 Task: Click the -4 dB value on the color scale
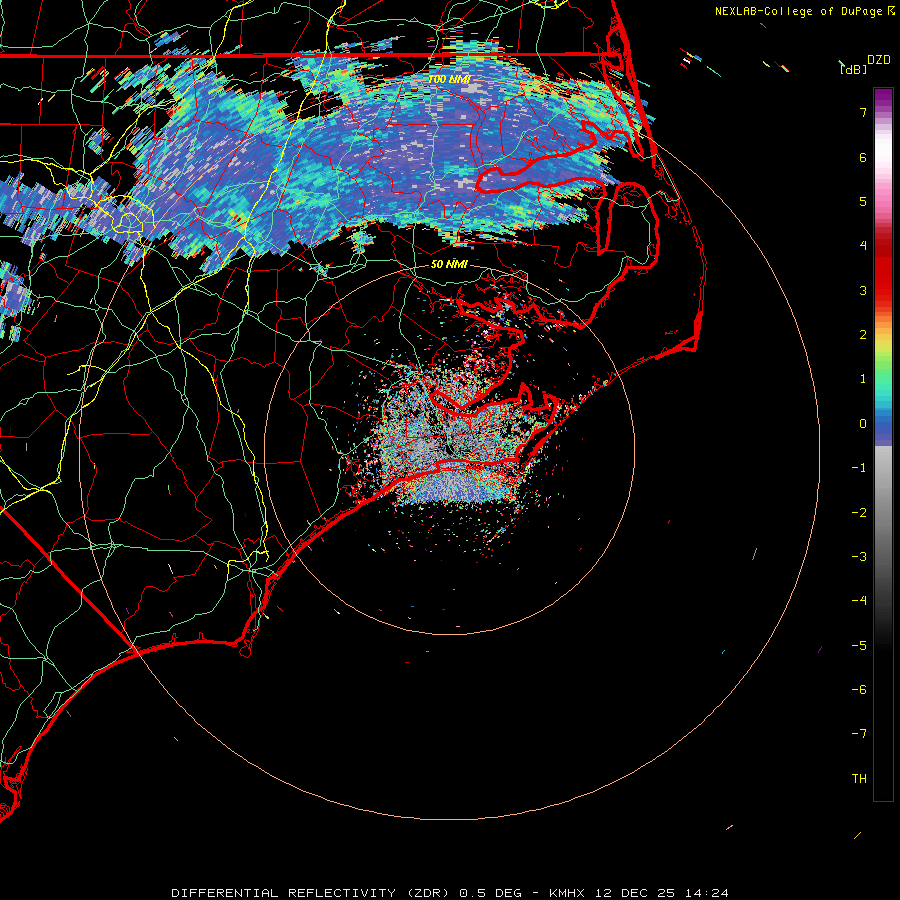pyautogui.click(x=859, y=601)
